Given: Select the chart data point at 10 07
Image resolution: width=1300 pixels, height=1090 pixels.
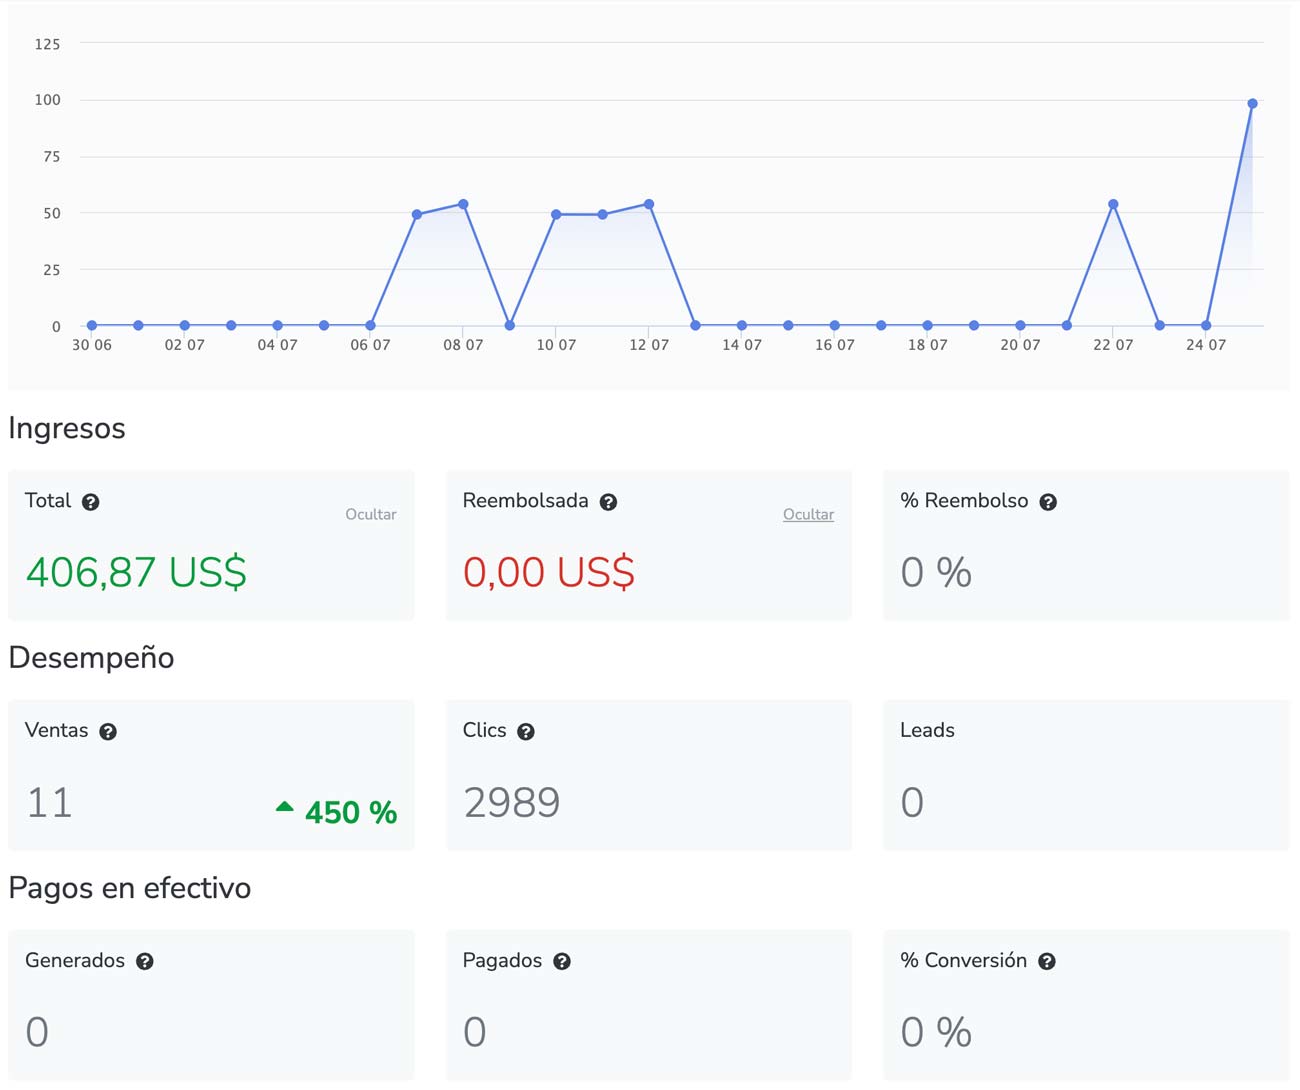Looking at the screenshot, I should click(556, 214).
